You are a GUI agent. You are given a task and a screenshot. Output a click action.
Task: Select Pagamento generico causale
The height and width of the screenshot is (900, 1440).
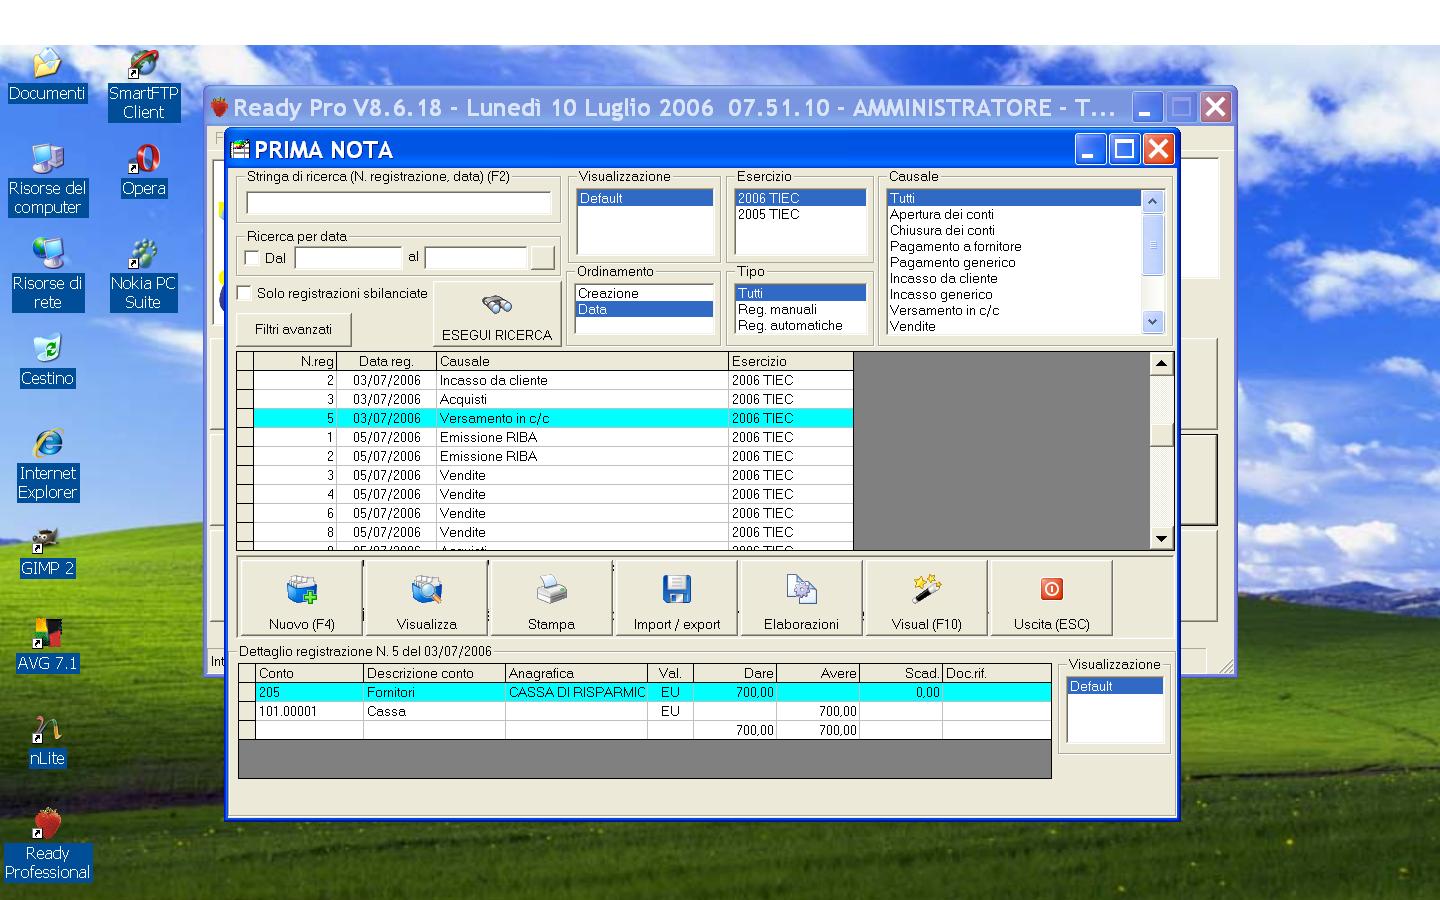click(1014, 262)
